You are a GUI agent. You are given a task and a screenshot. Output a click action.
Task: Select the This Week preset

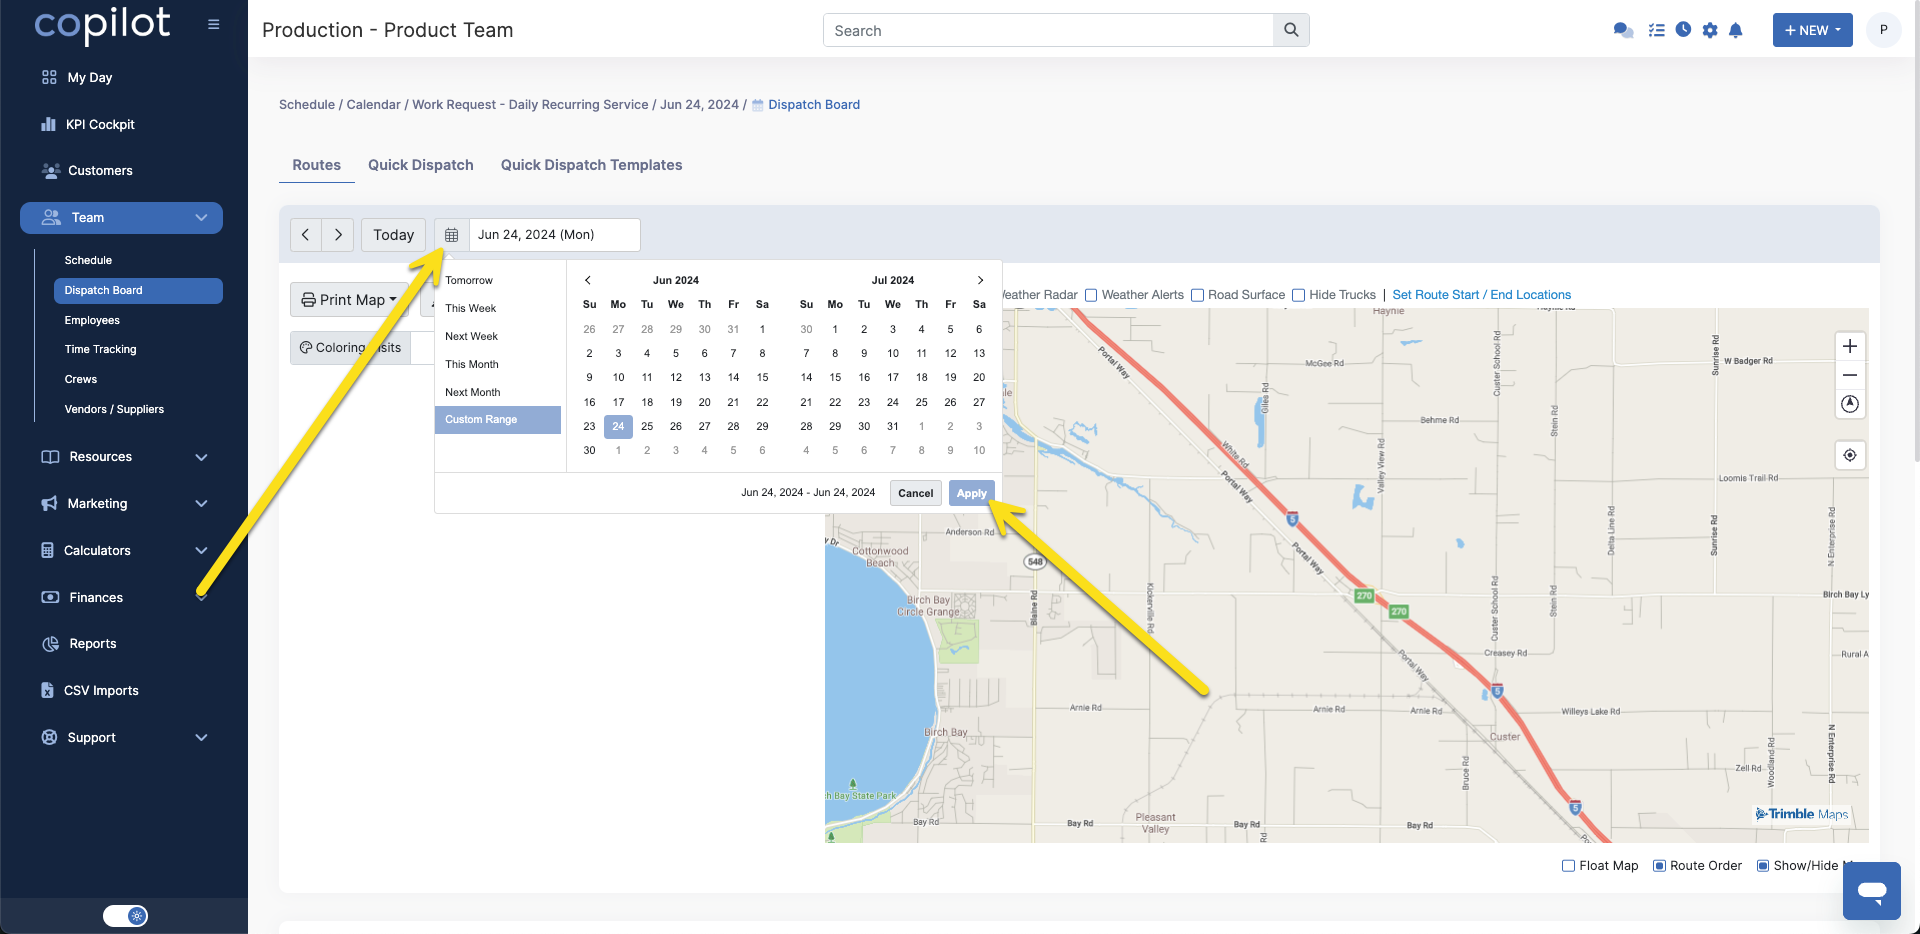[x=498, y=308]
